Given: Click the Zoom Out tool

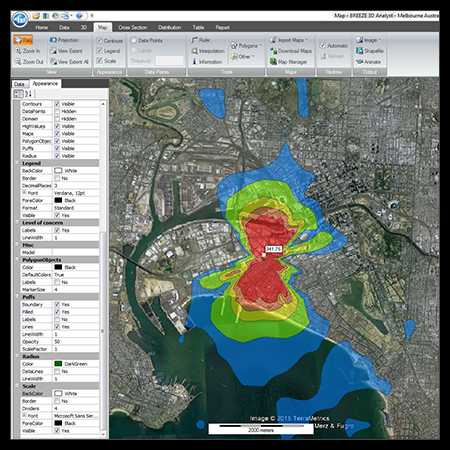Looking at the screenshot, I should point(29,62).
